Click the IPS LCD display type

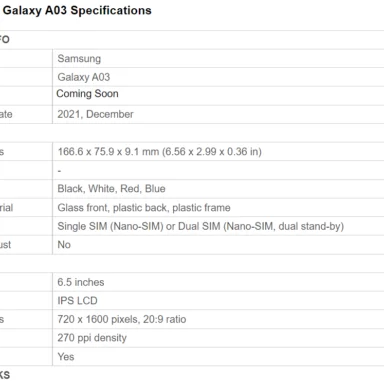point(77,301)
